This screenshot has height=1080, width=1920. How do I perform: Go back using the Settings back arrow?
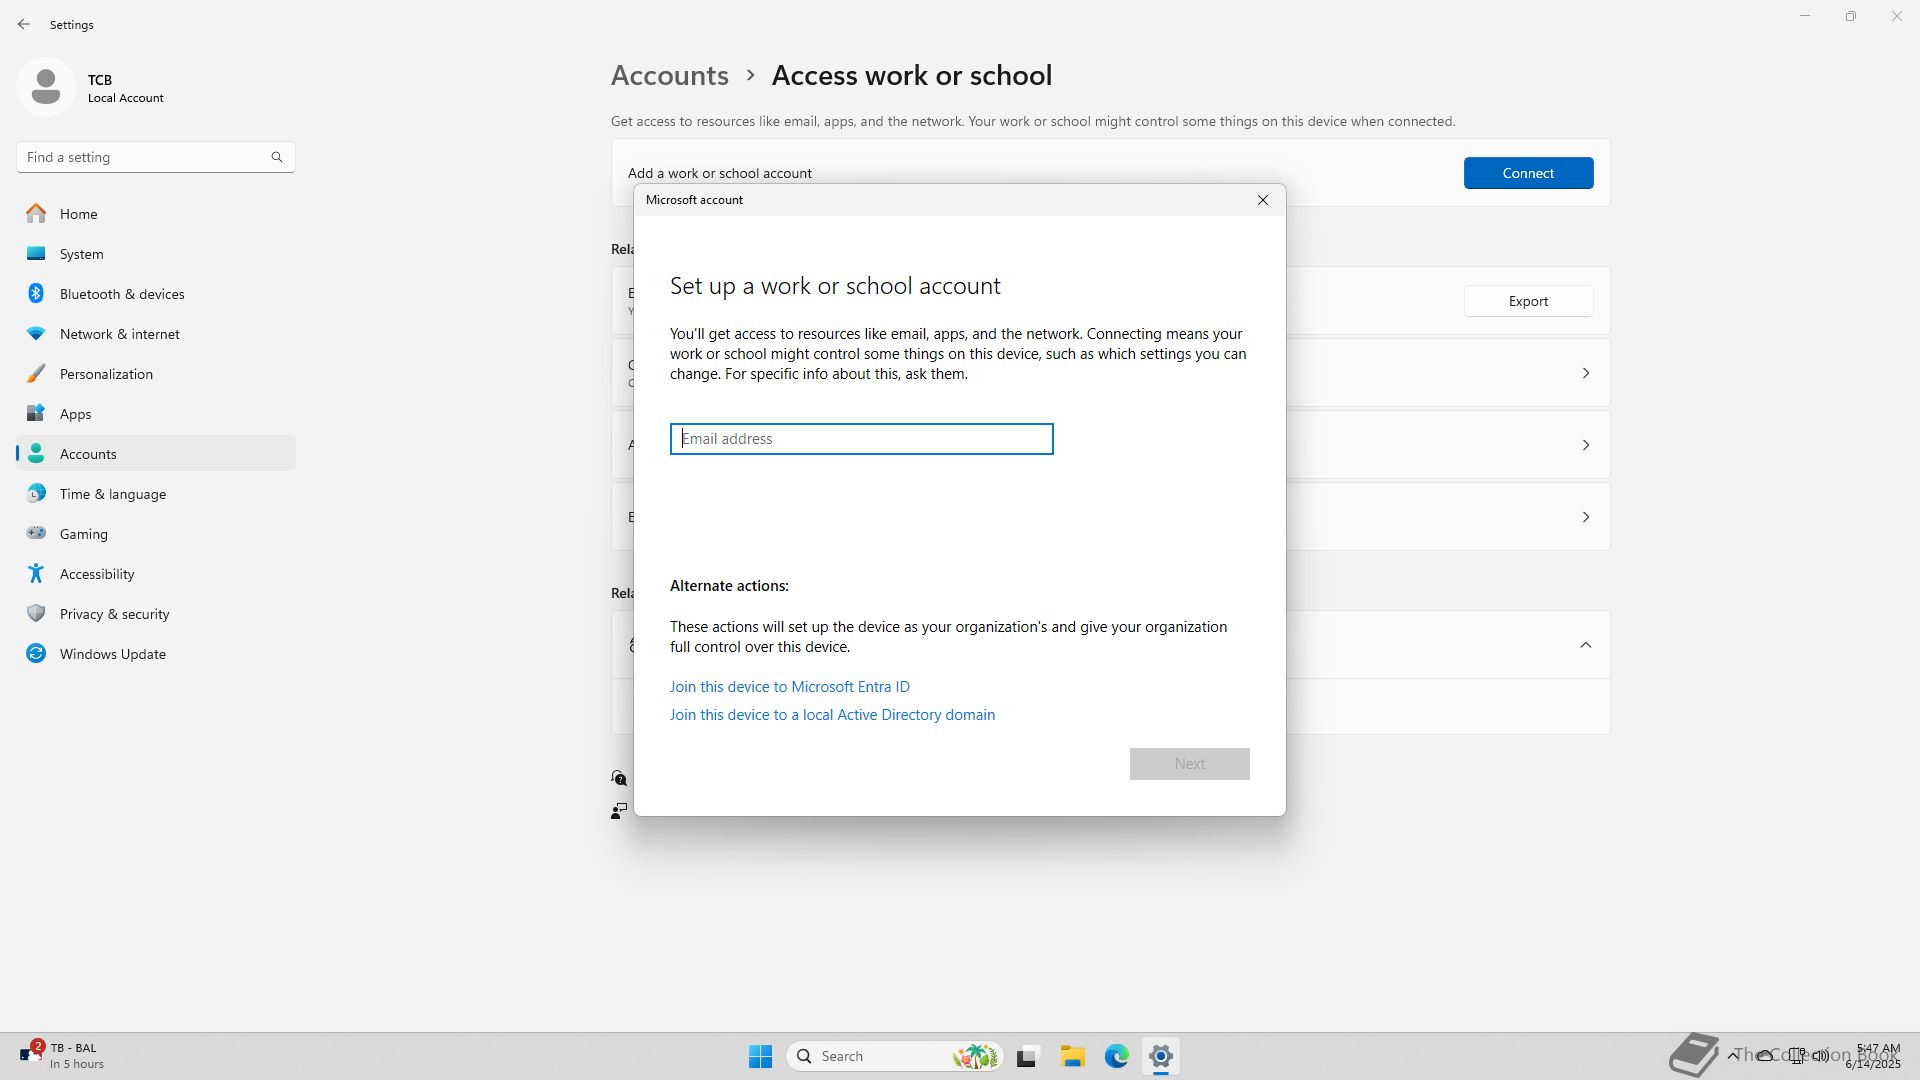pos(24,24)
